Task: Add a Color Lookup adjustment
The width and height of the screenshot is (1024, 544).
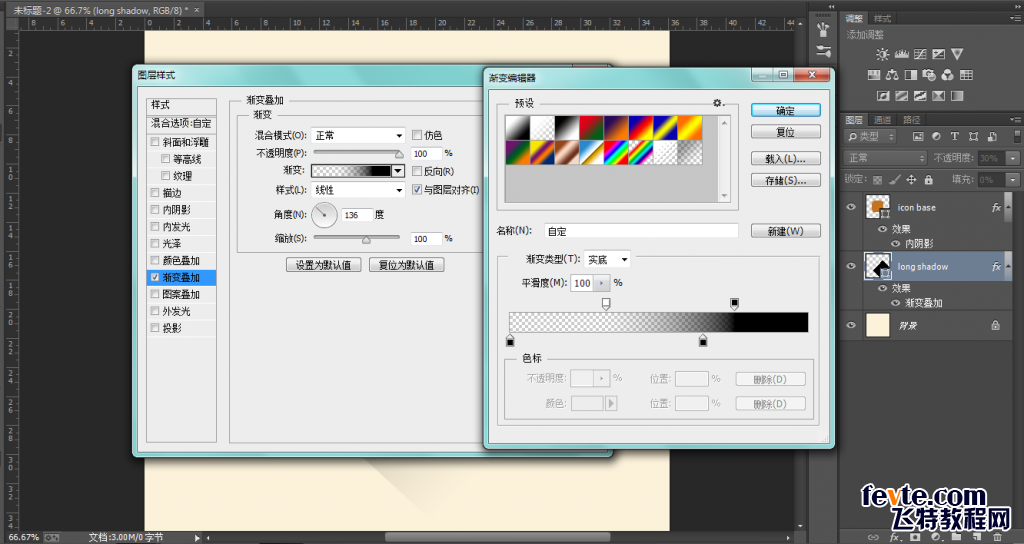Action: [967, 75]
